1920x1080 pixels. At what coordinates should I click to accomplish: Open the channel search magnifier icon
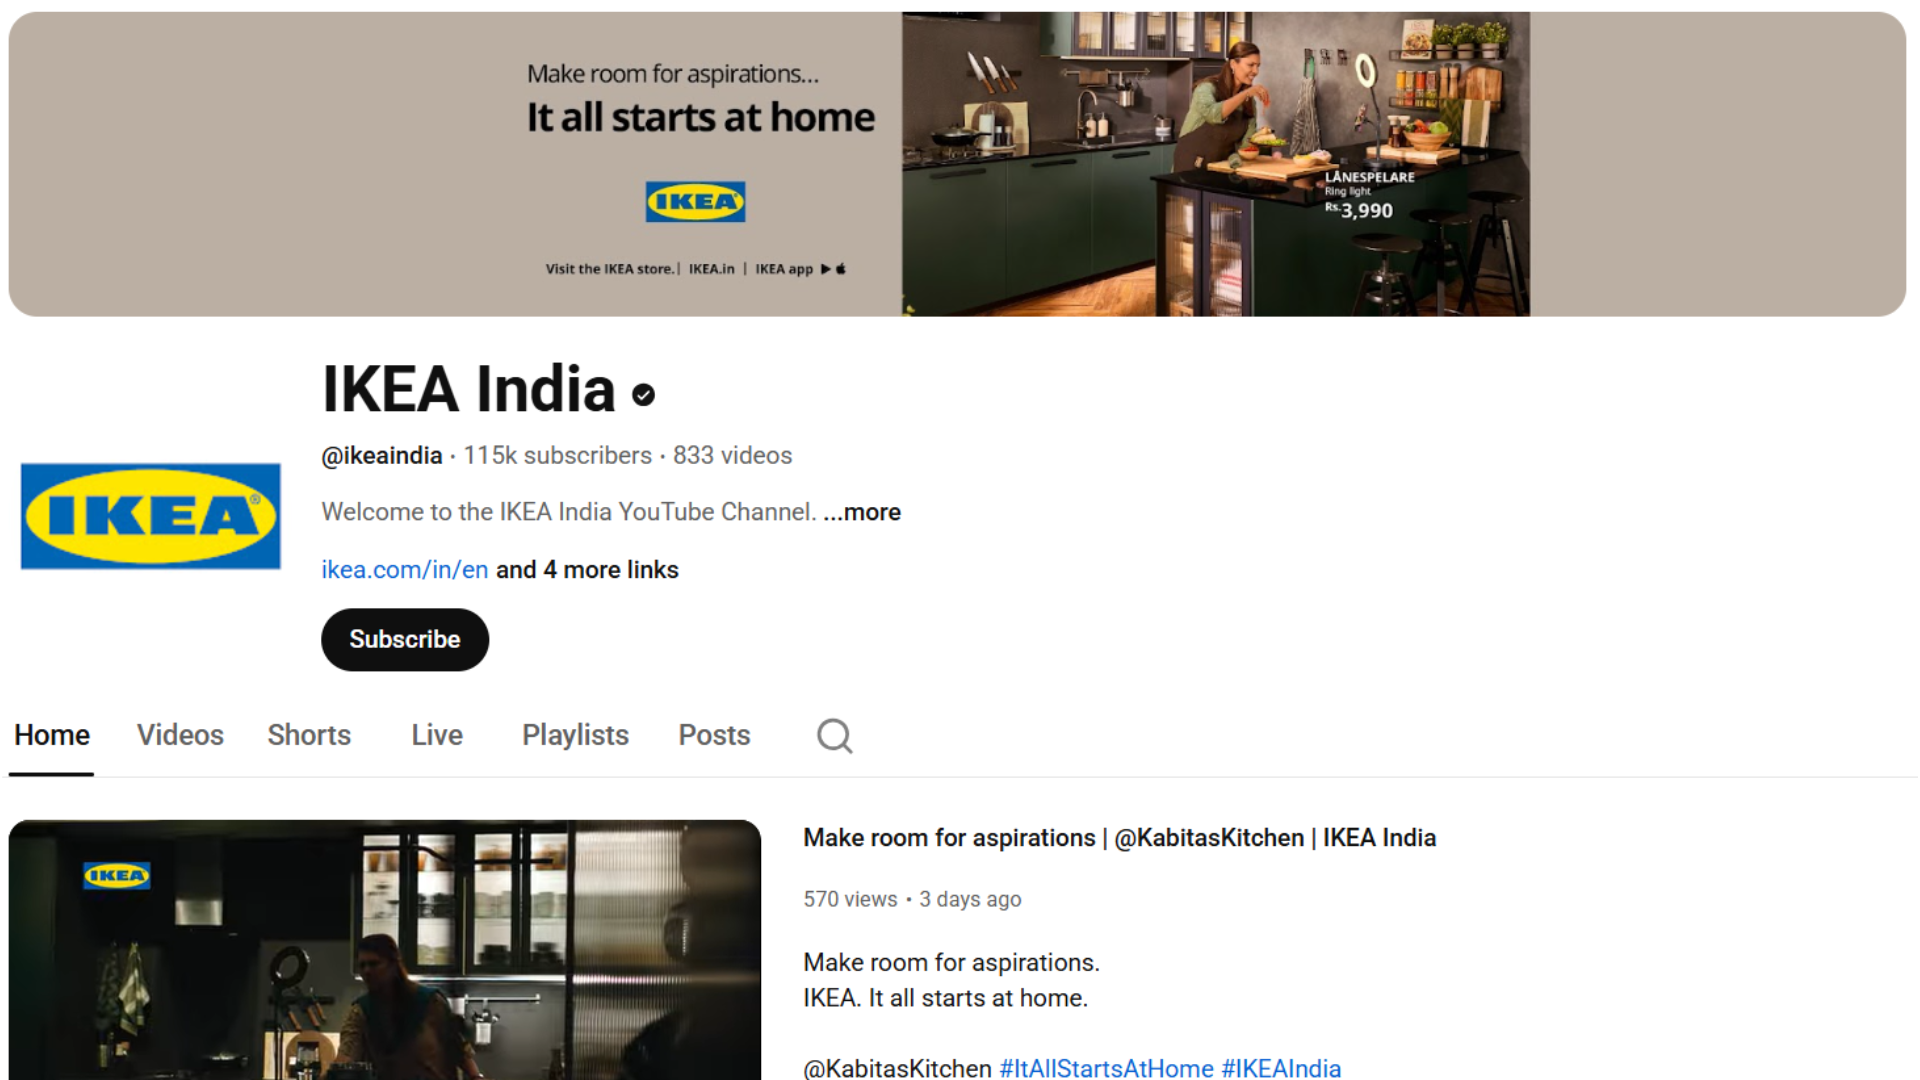(834, 736)
